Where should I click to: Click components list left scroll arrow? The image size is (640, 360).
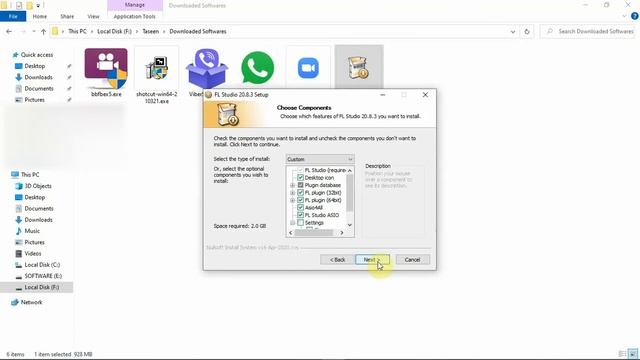(291, 233)
